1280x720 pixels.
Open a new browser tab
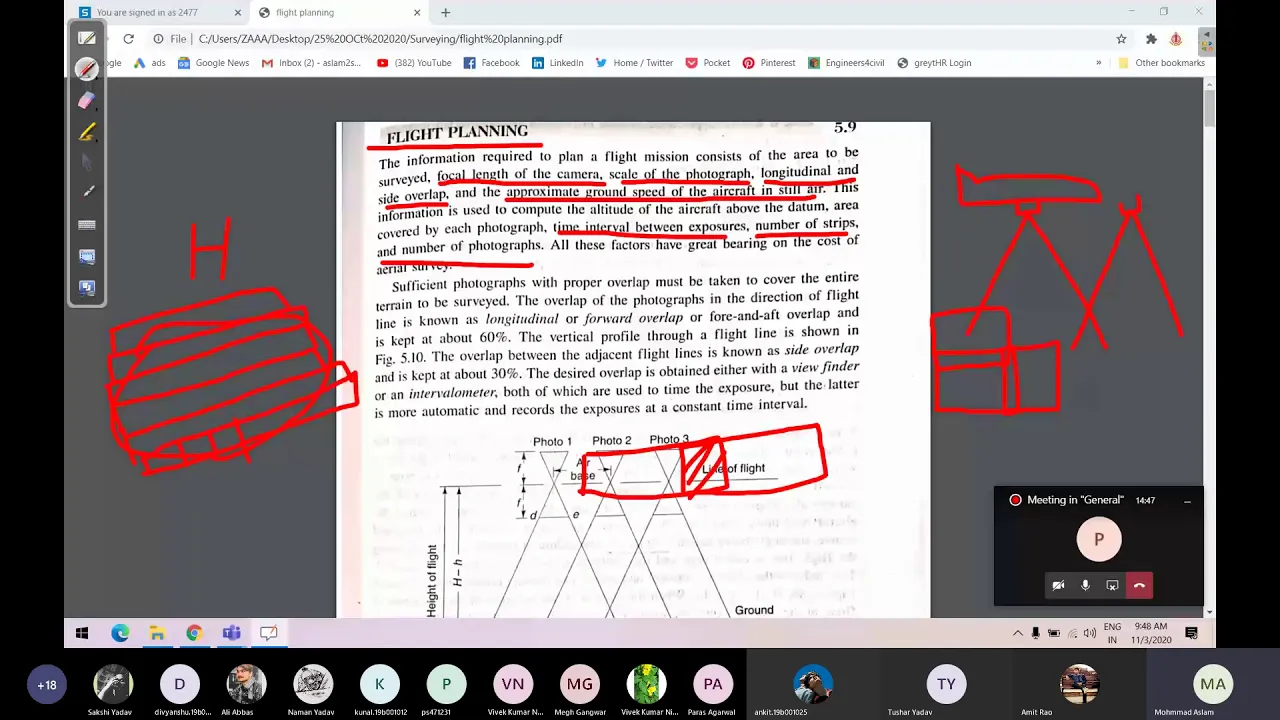click(445, 13)
